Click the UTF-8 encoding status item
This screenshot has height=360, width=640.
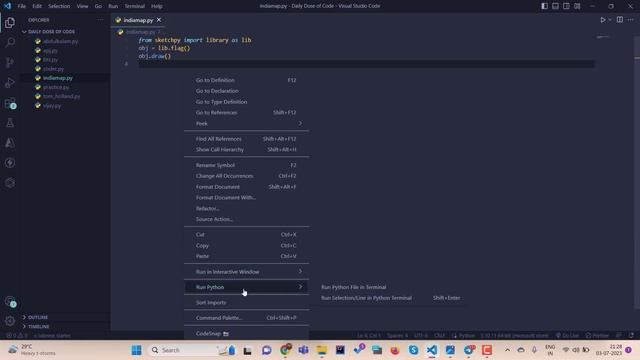click(421, 336)
